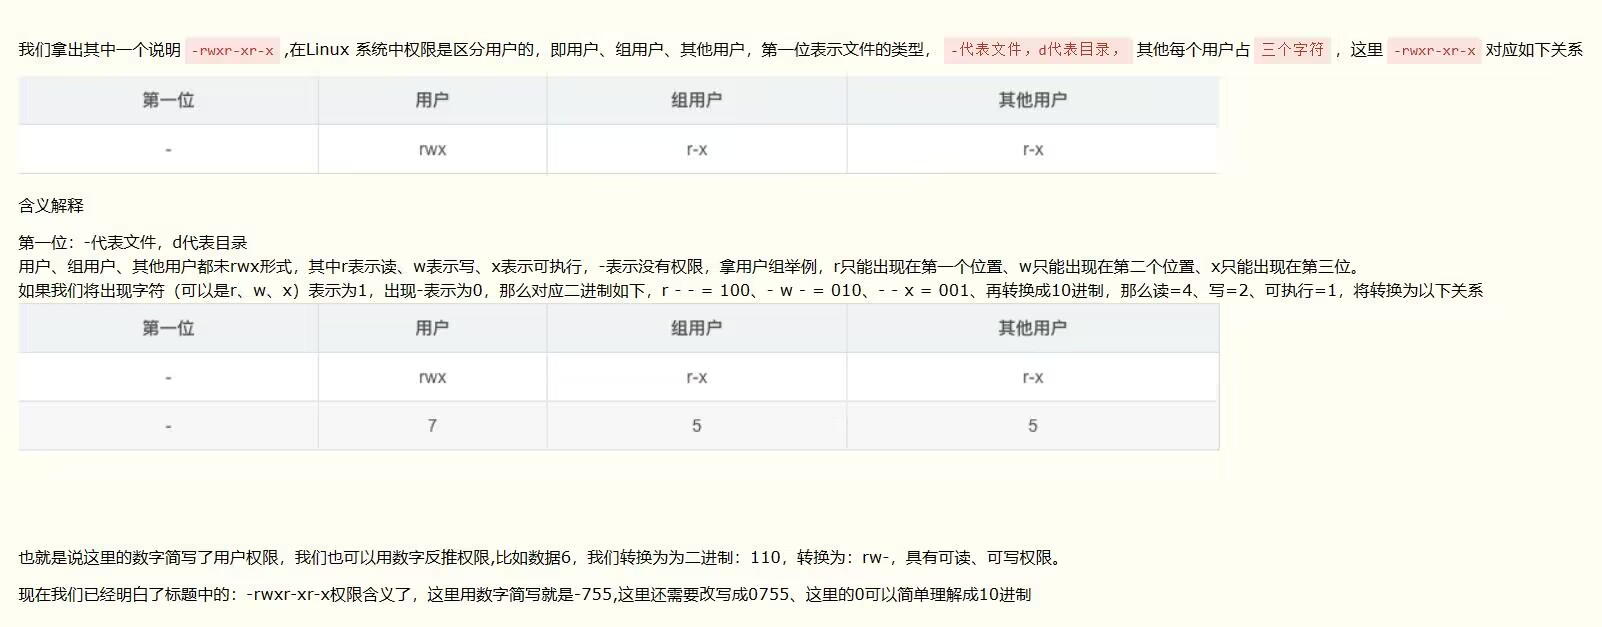1602x627 pixels.
Task: Click the line "第一位：-代表文件，d代表目录"
Action: click(x=133, y=243)
